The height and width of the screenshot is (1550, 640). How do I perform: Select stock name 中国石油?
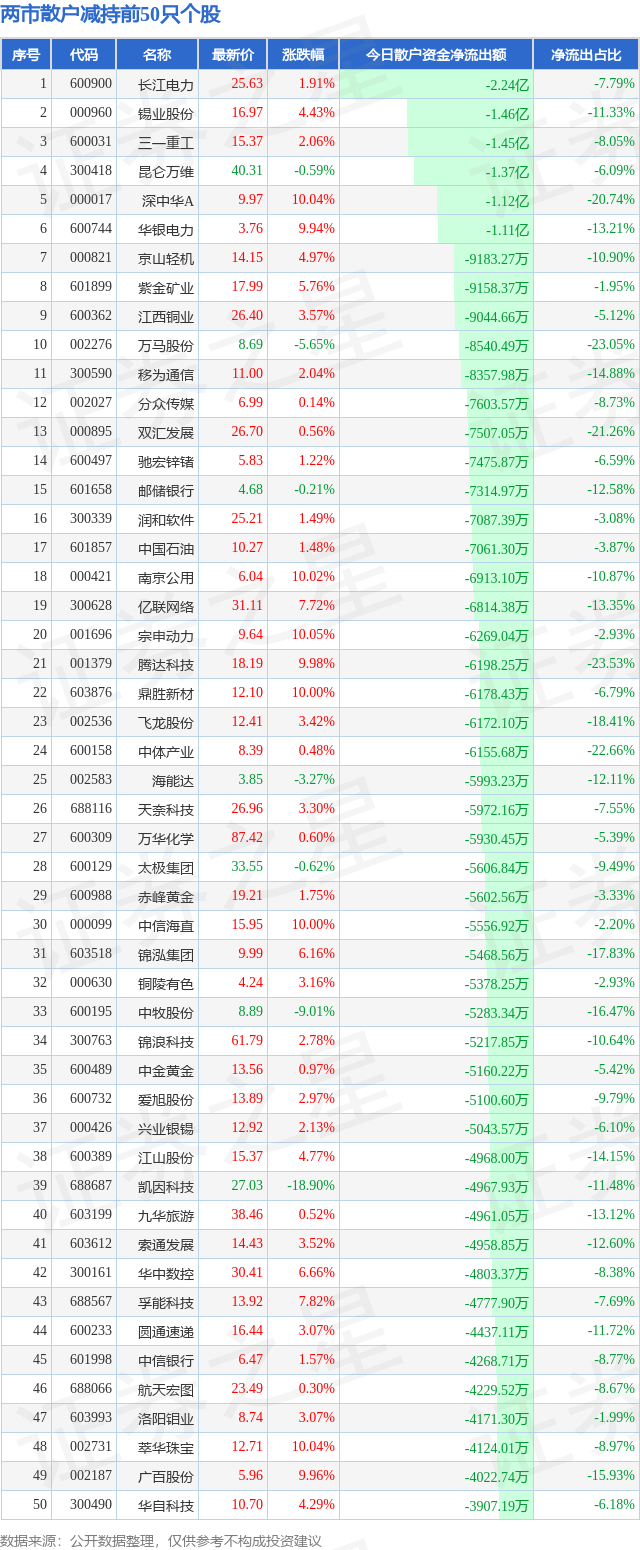(166, 549)
